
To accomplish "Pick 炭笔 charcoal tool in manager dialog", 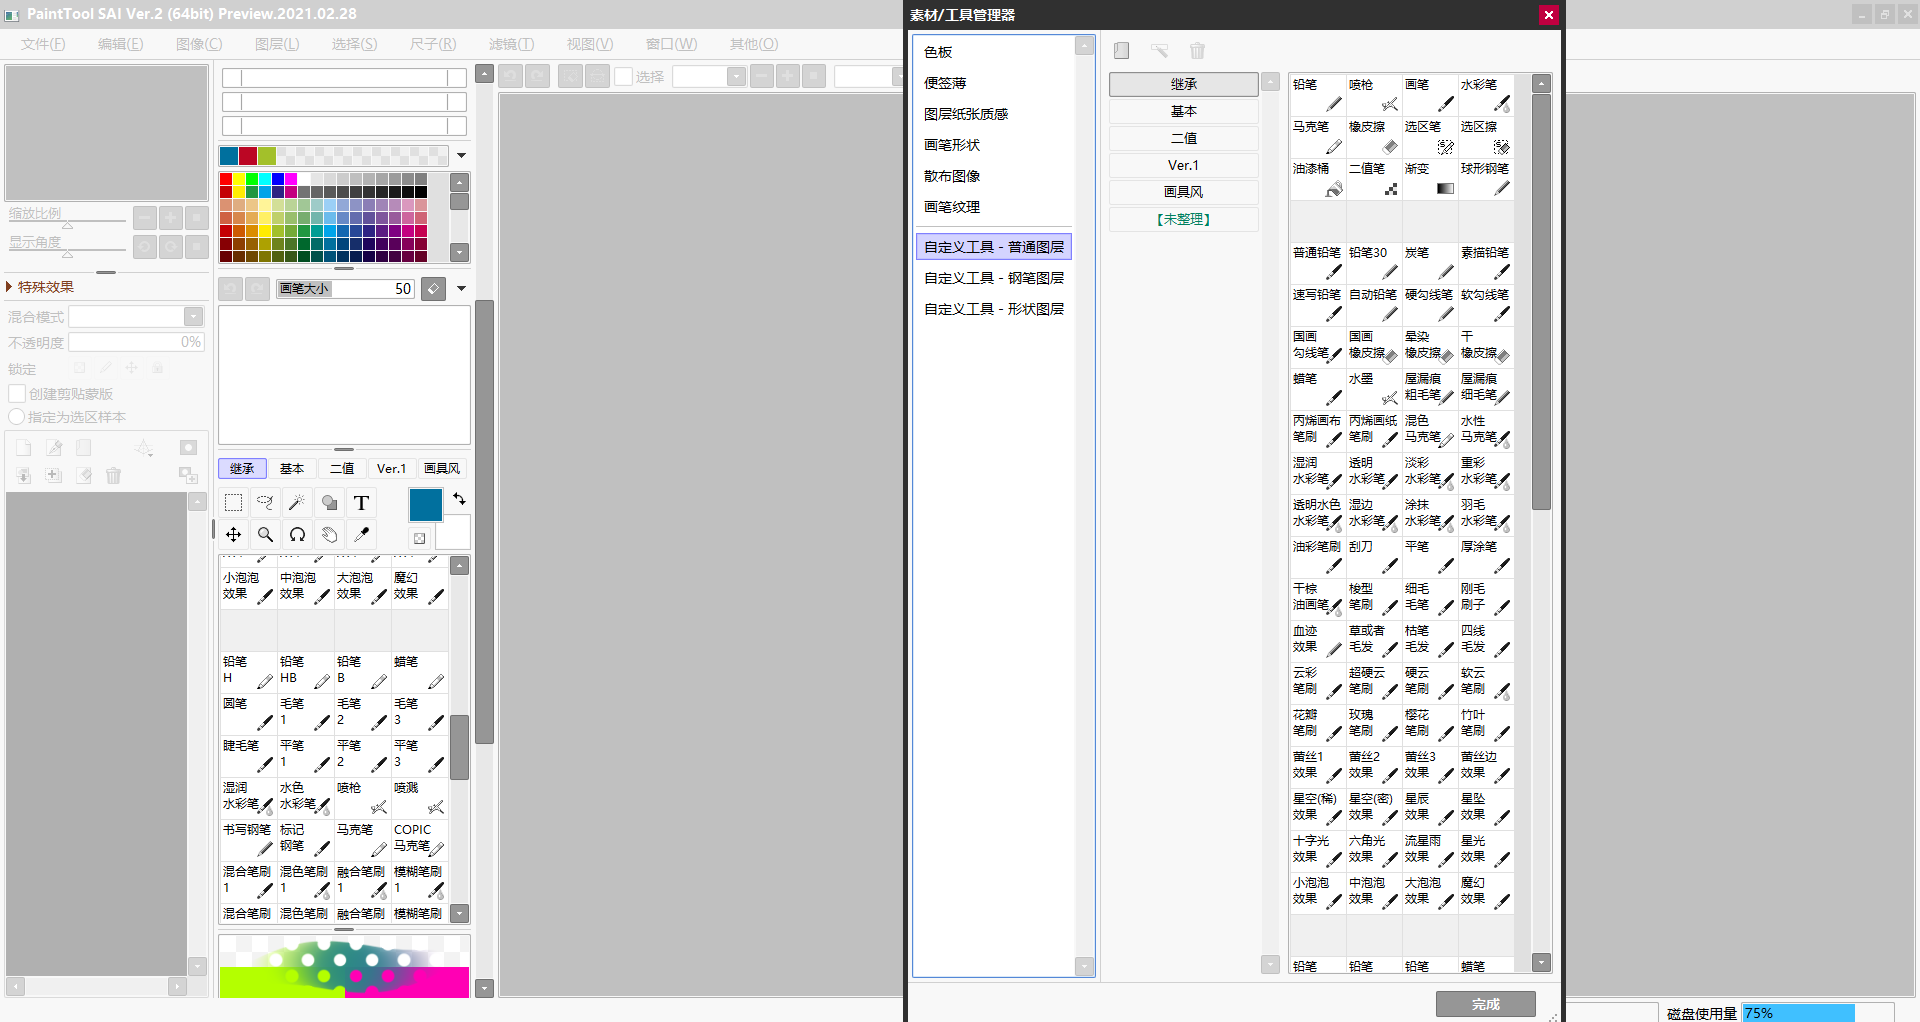I will (1429, 264).
